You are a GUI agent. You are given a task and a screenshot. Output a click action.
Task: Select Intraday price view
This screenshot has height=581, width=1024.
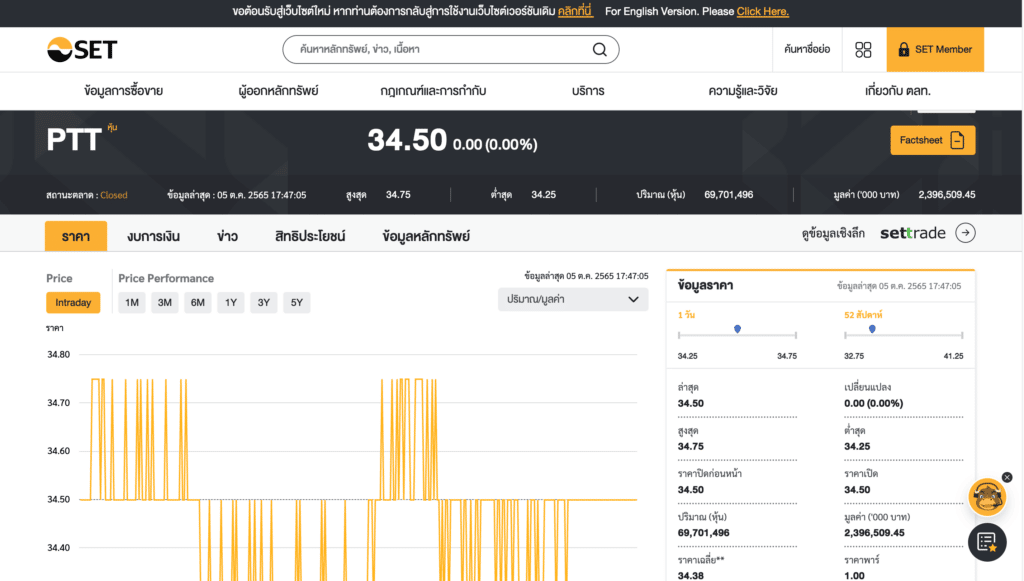pyautogui.click(x=73, y=302)
